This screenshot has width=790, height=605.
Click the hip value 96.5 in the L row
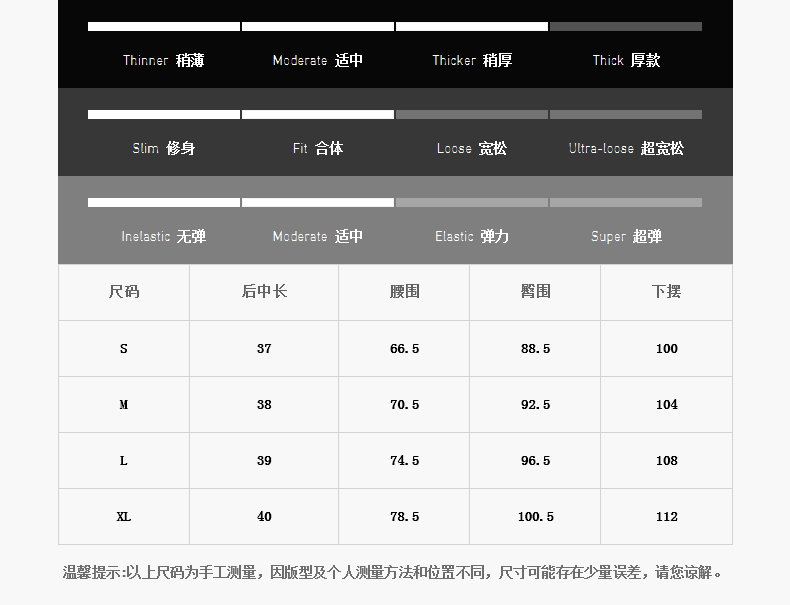point(535,460)
